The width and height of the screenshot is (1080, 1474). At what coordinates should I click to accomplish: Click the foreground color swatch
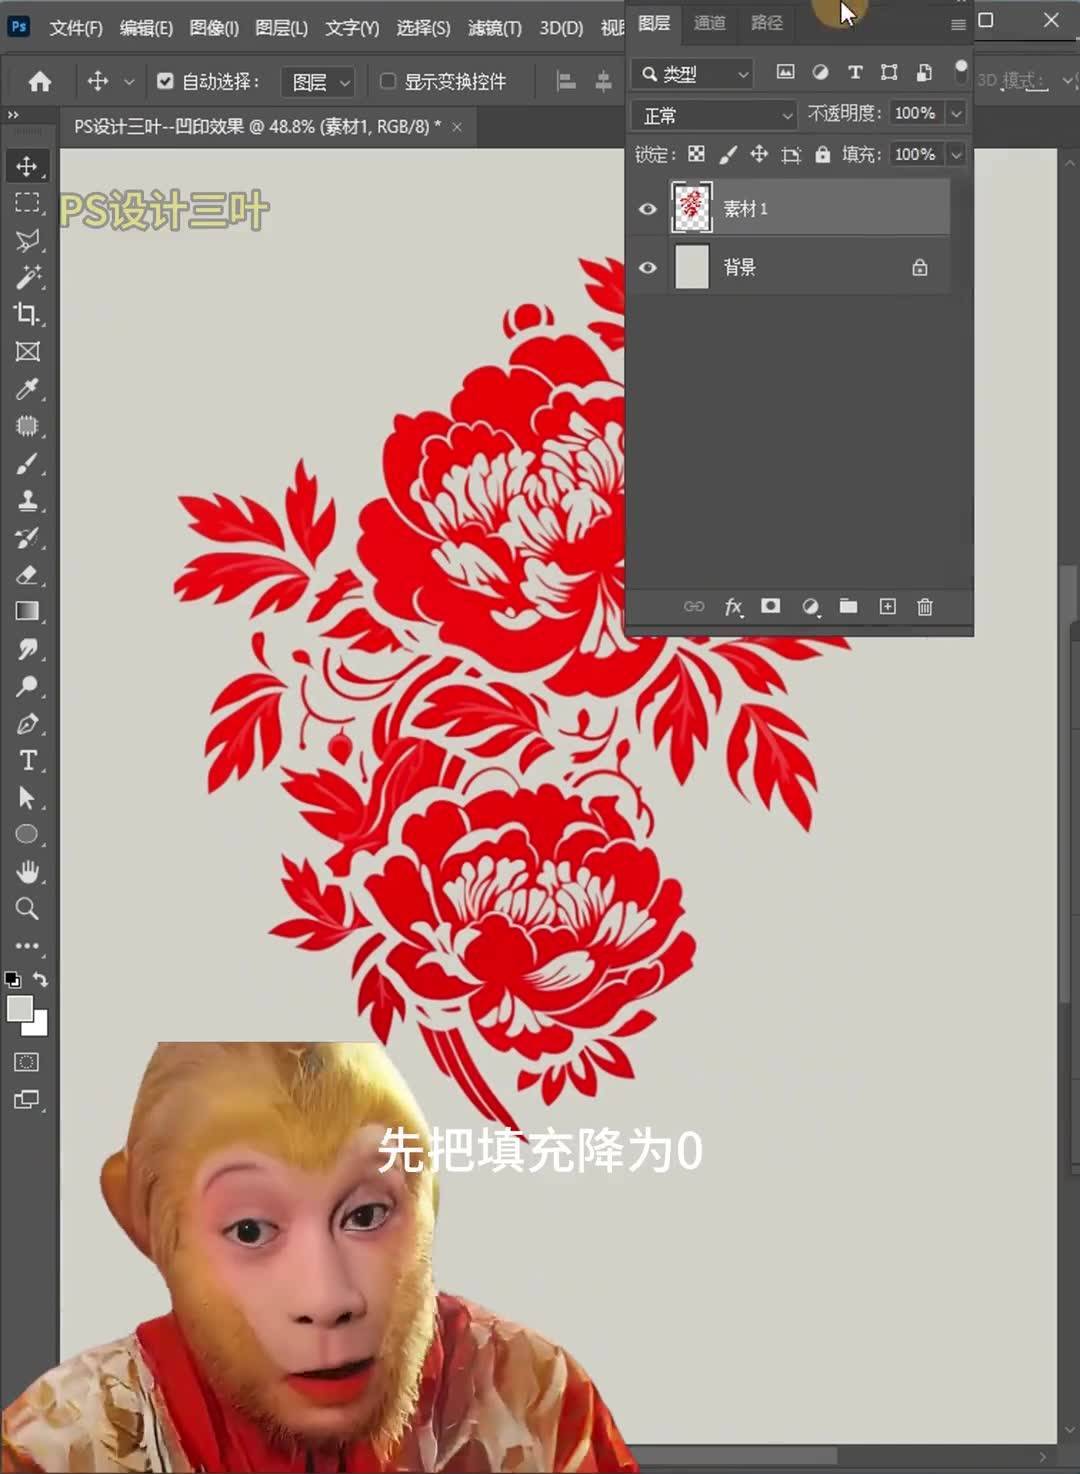(x=18, y=1008)
